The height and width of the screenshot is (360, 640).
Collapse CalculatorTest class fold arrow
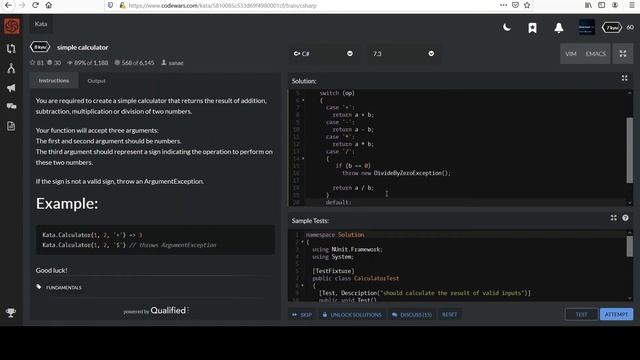(302, 286)
